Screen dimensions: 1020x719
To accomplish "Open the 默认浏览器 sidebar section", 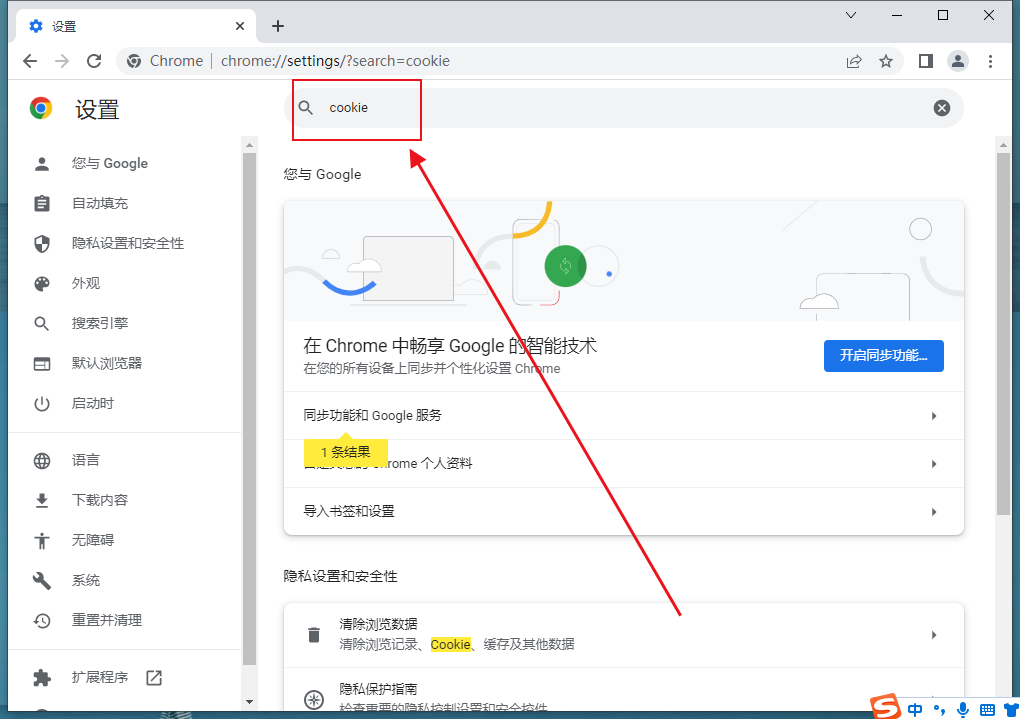I will (x=107, y=363).
